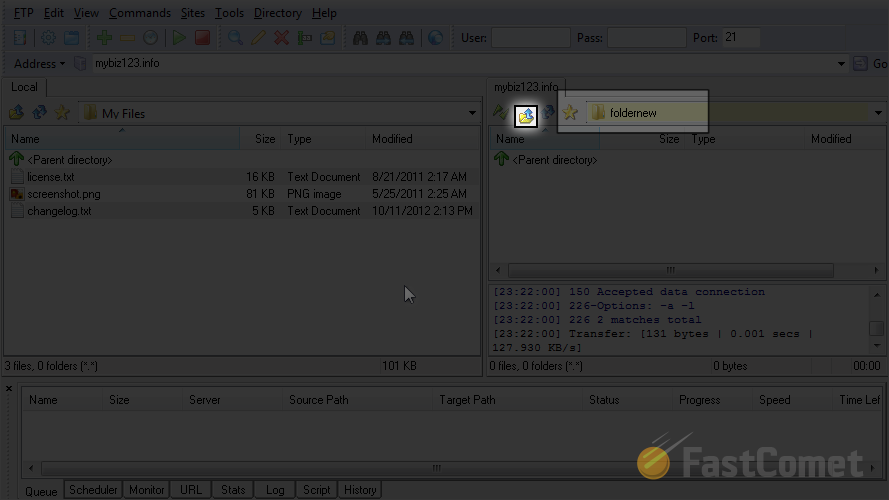Click the binoculars find previous icon
Viewport: 889px width, 500px height.
coord(407,38)
